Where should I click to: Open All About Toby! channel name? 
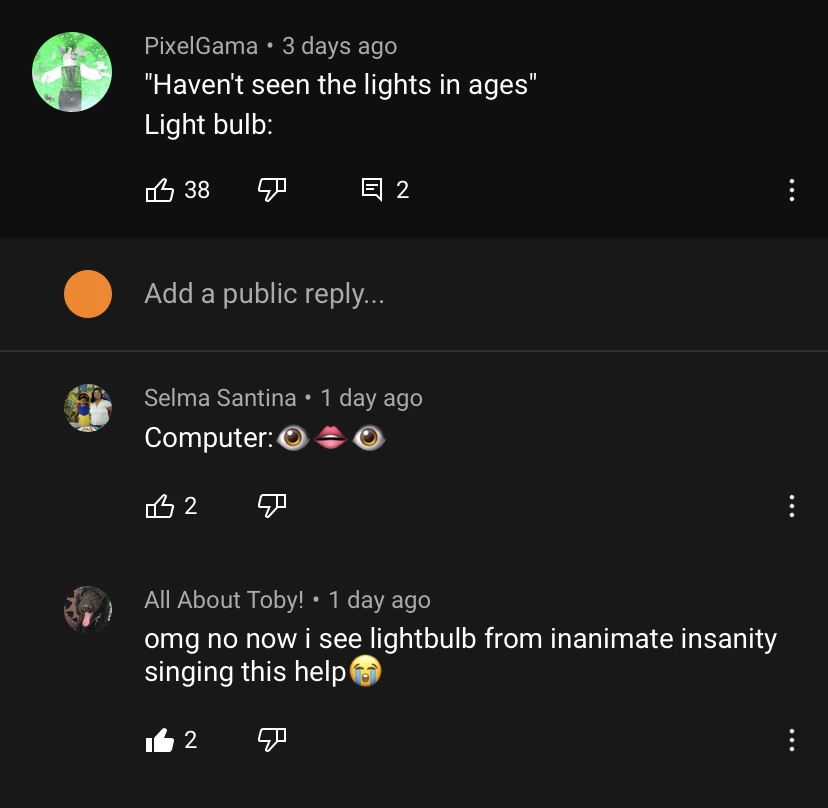(224, 600)
